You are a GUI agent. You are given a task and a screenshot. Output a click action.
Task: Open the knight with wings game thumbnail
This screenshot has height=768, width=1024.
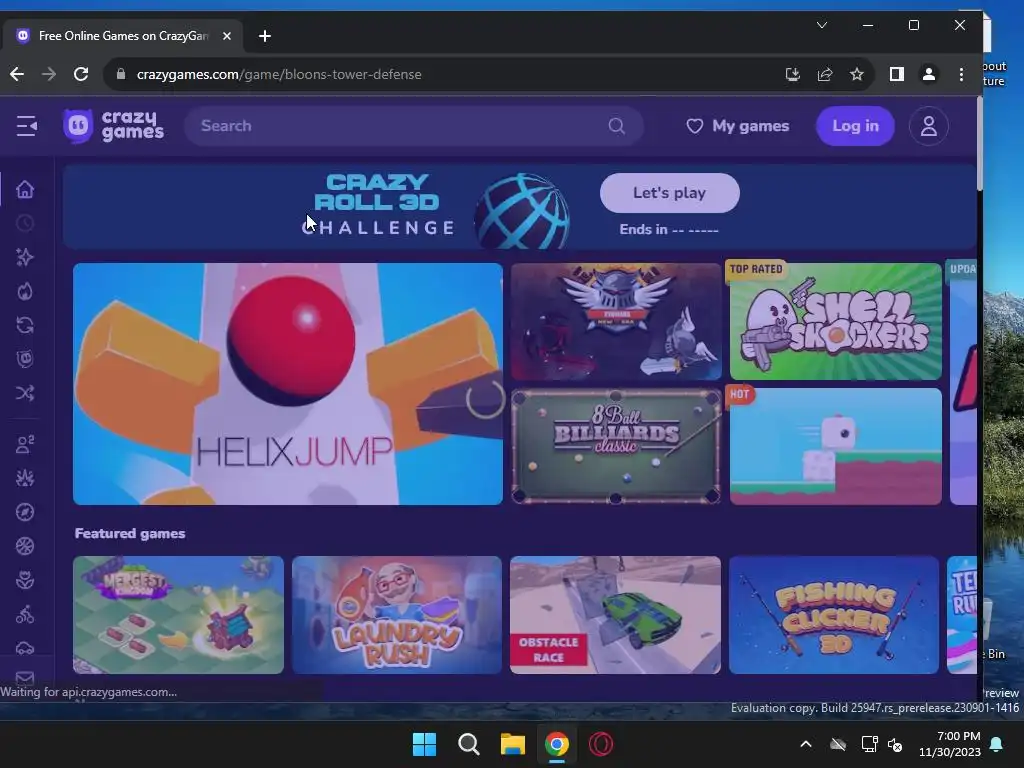(616, 321)
